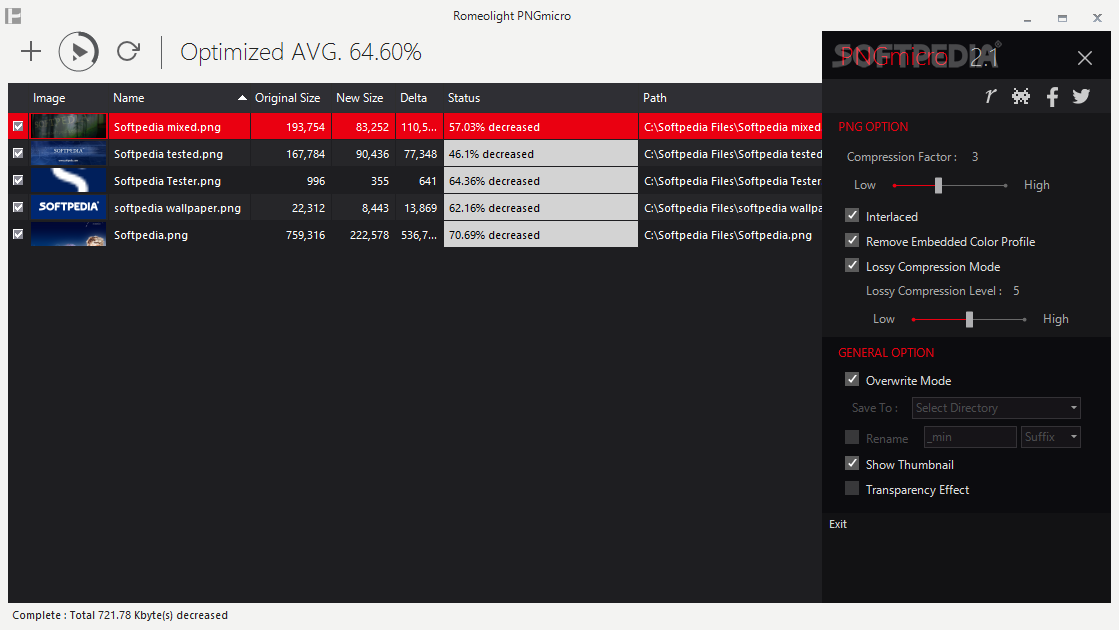Click the '57.03% decreased' status cell

click(540, 127)
